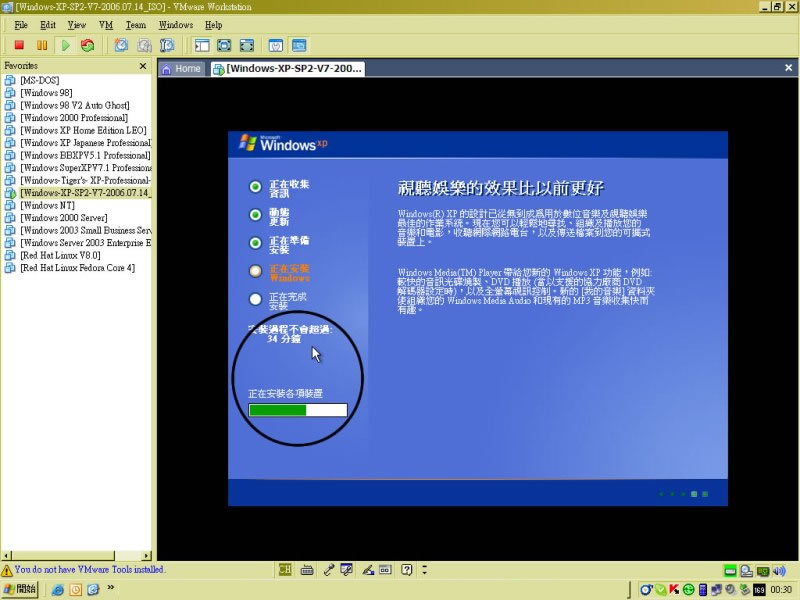
Task: Click the orange clock Quick Launch icon
Action: pos(76,590)
